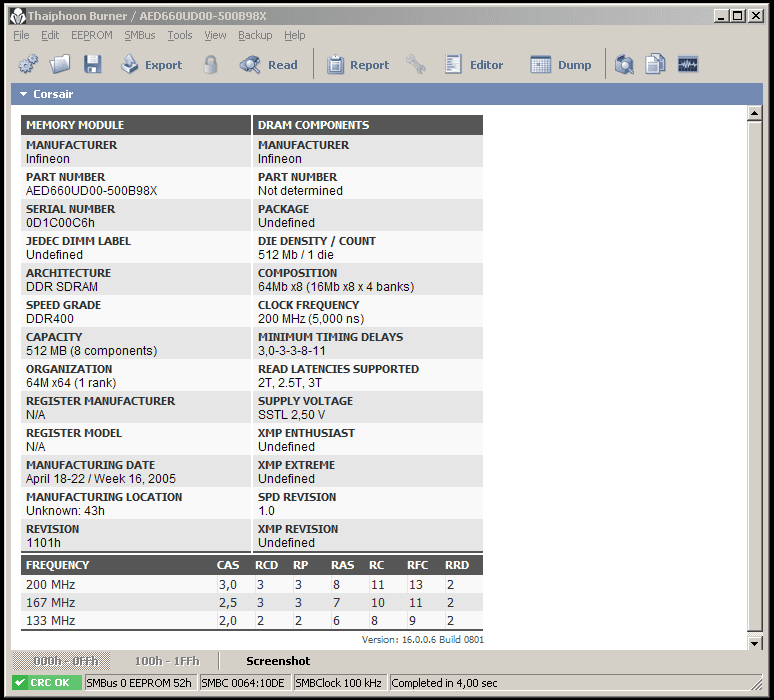This screenshot has width=774, height=700.
Task: Click the scrollbar down arrow
Action: (x=754, y=643)
